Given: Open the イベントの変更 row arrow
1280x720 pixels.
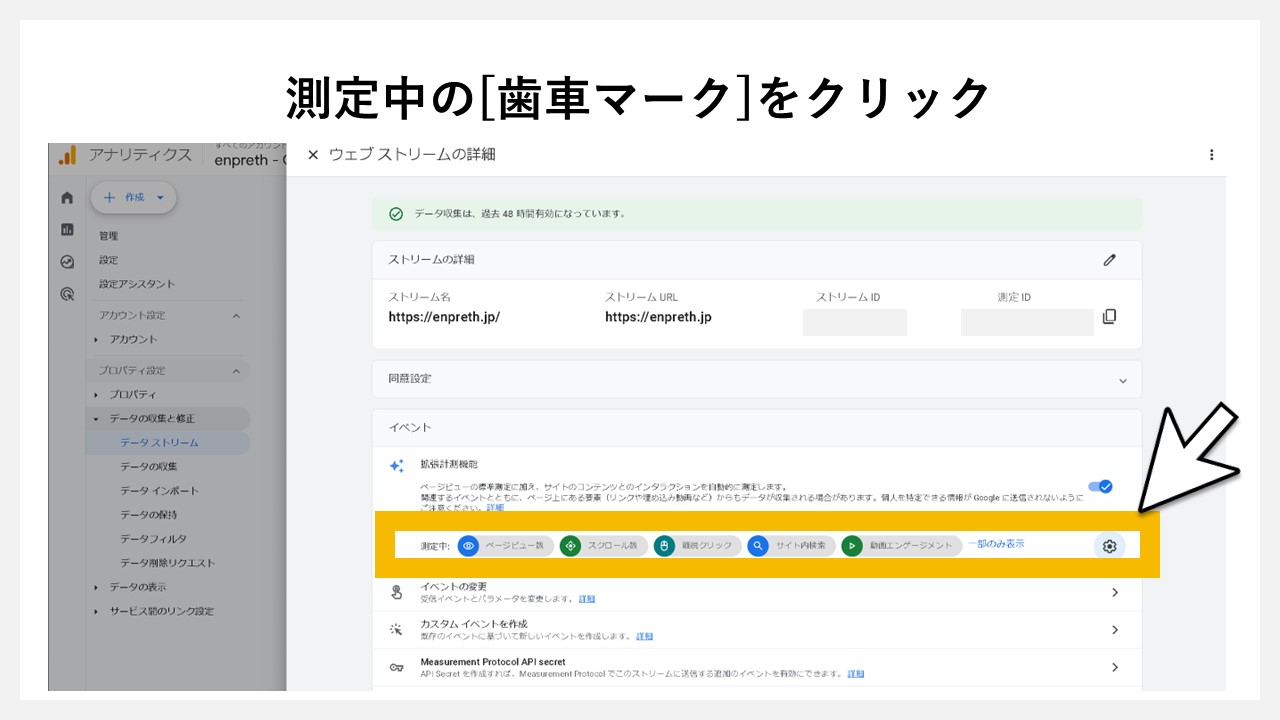Looking at the screenshot, I should (1114, 592).
